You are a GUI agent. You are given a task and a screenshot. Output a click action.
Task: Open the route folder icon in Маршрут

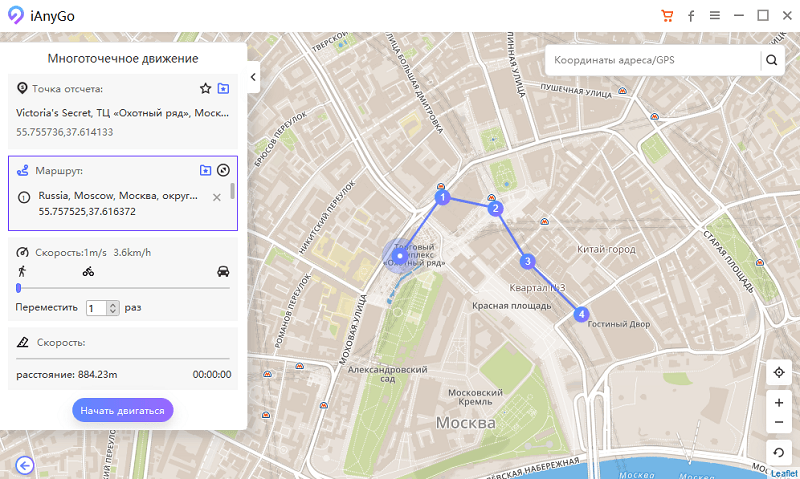(x=205, y=170)
